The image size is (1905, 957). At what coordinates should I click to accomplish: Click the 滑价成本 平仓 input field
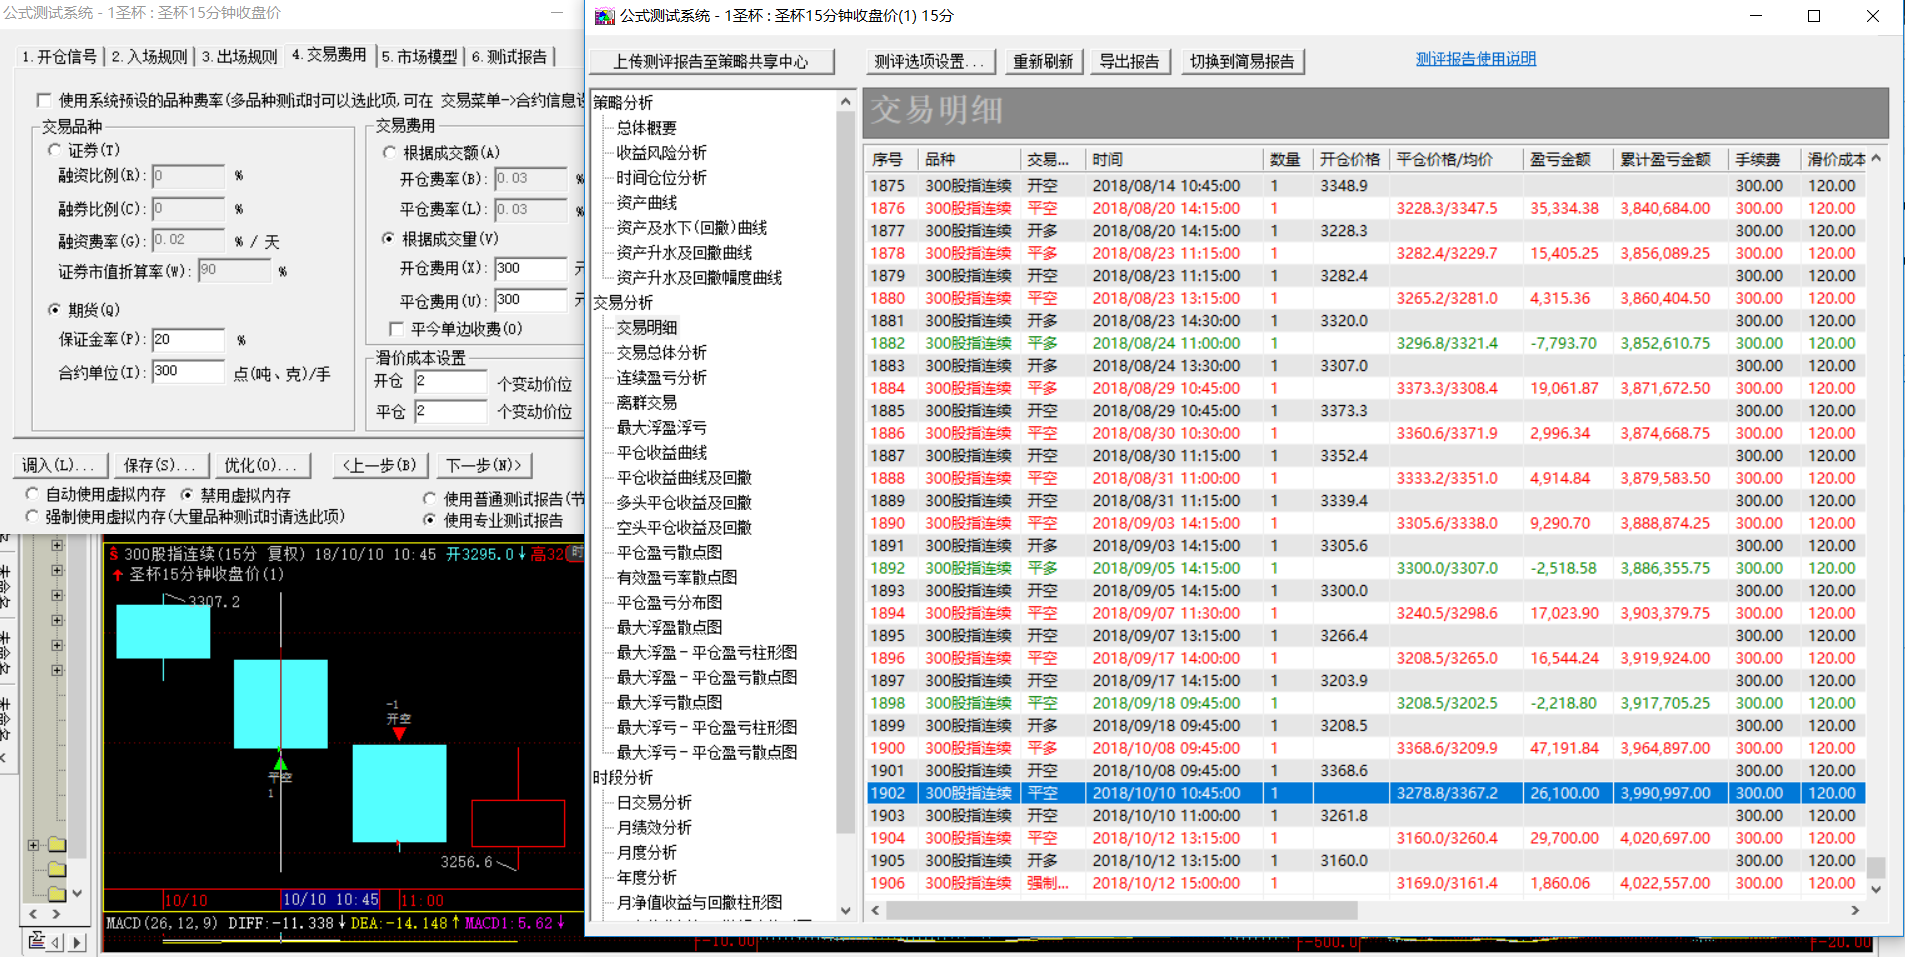[451, 412]
